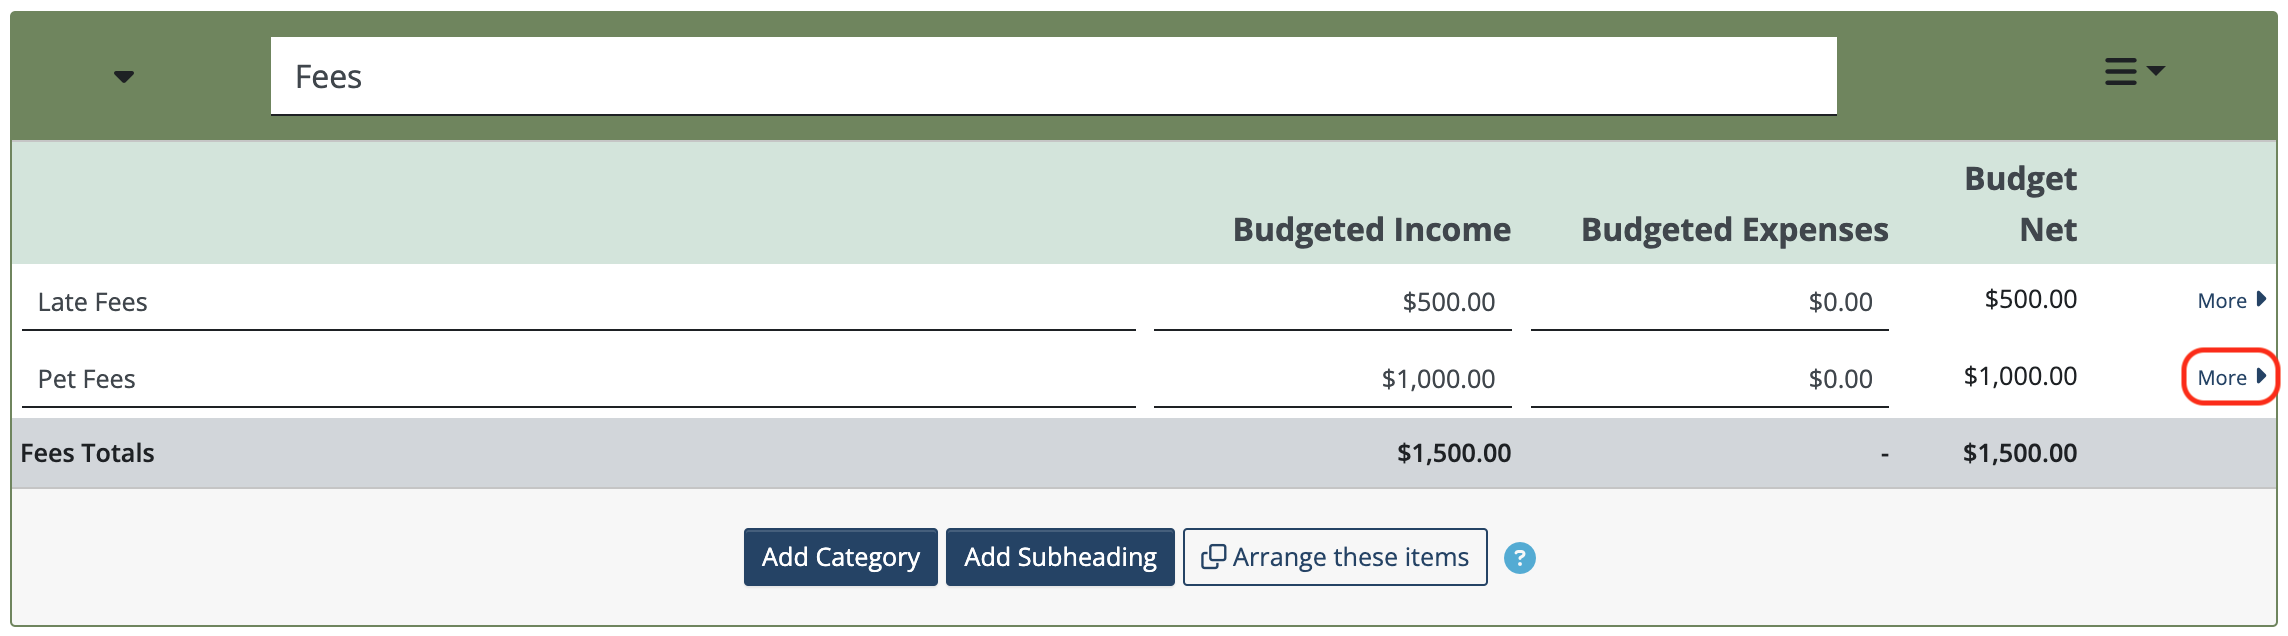2288x636 pixels.
Task: Select Late Fees budgeted expenses $0.00 field
Action: click(1709, 302)
